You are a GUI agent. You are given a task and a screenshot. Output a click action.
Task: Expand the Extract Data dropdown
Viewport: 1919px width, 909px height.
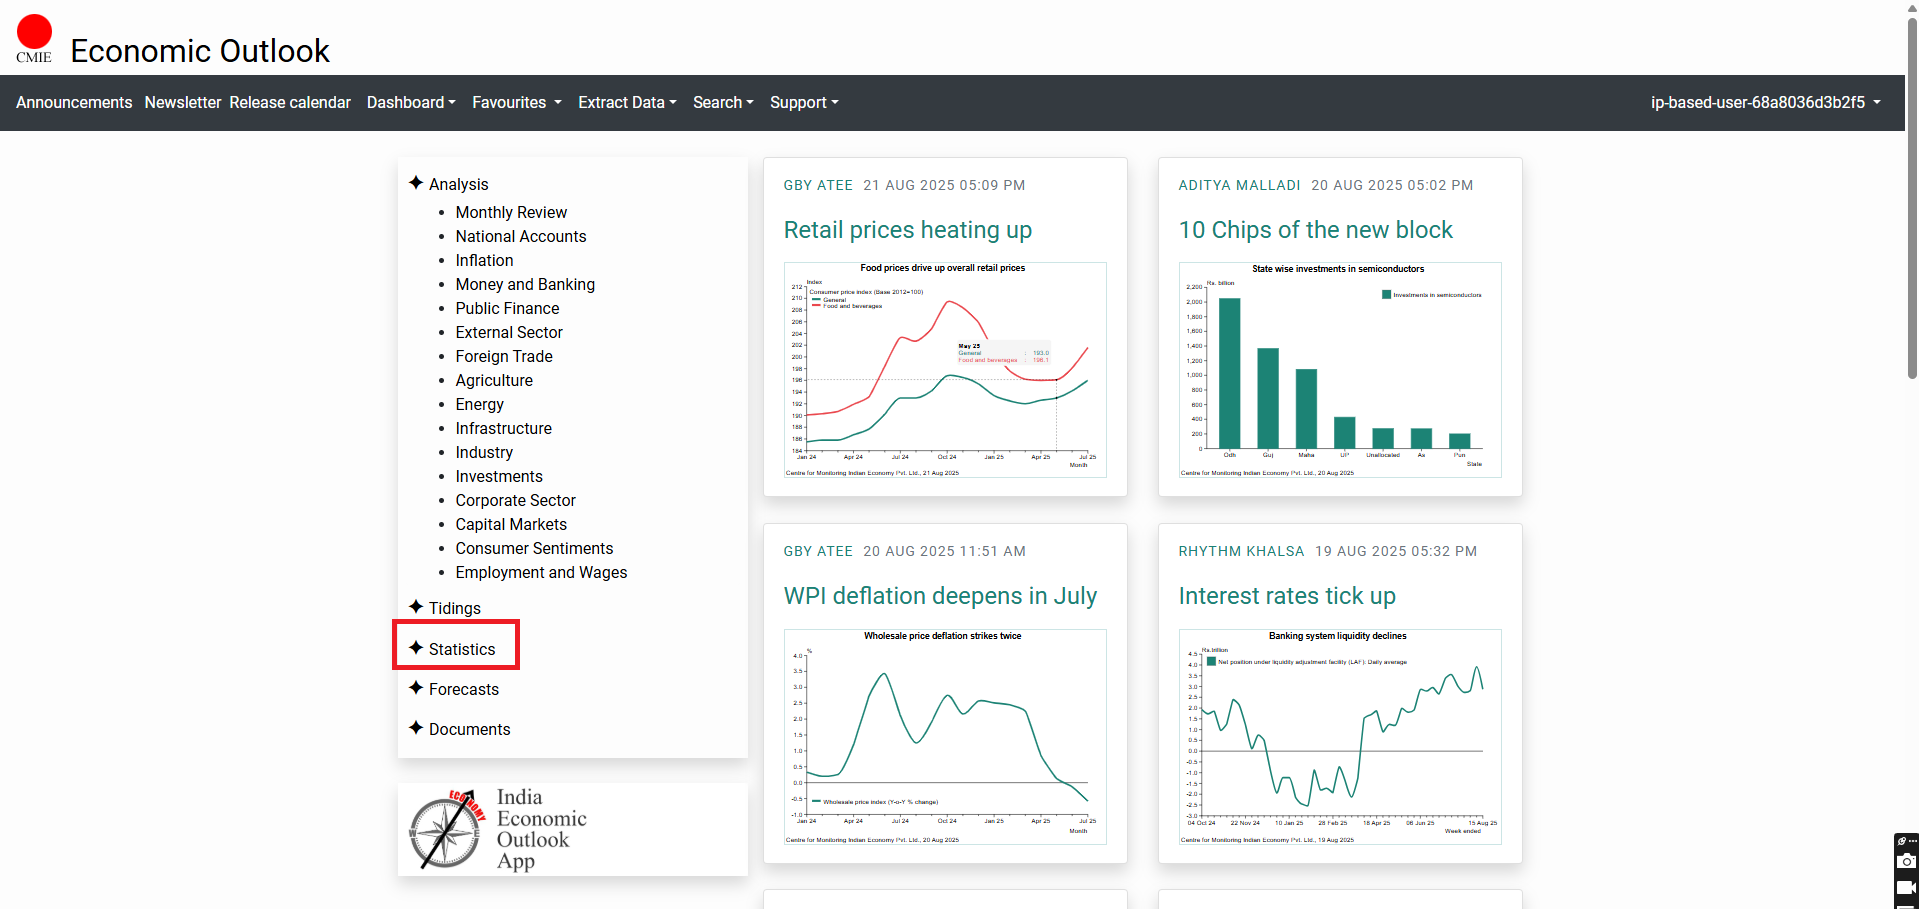[627, 103]
